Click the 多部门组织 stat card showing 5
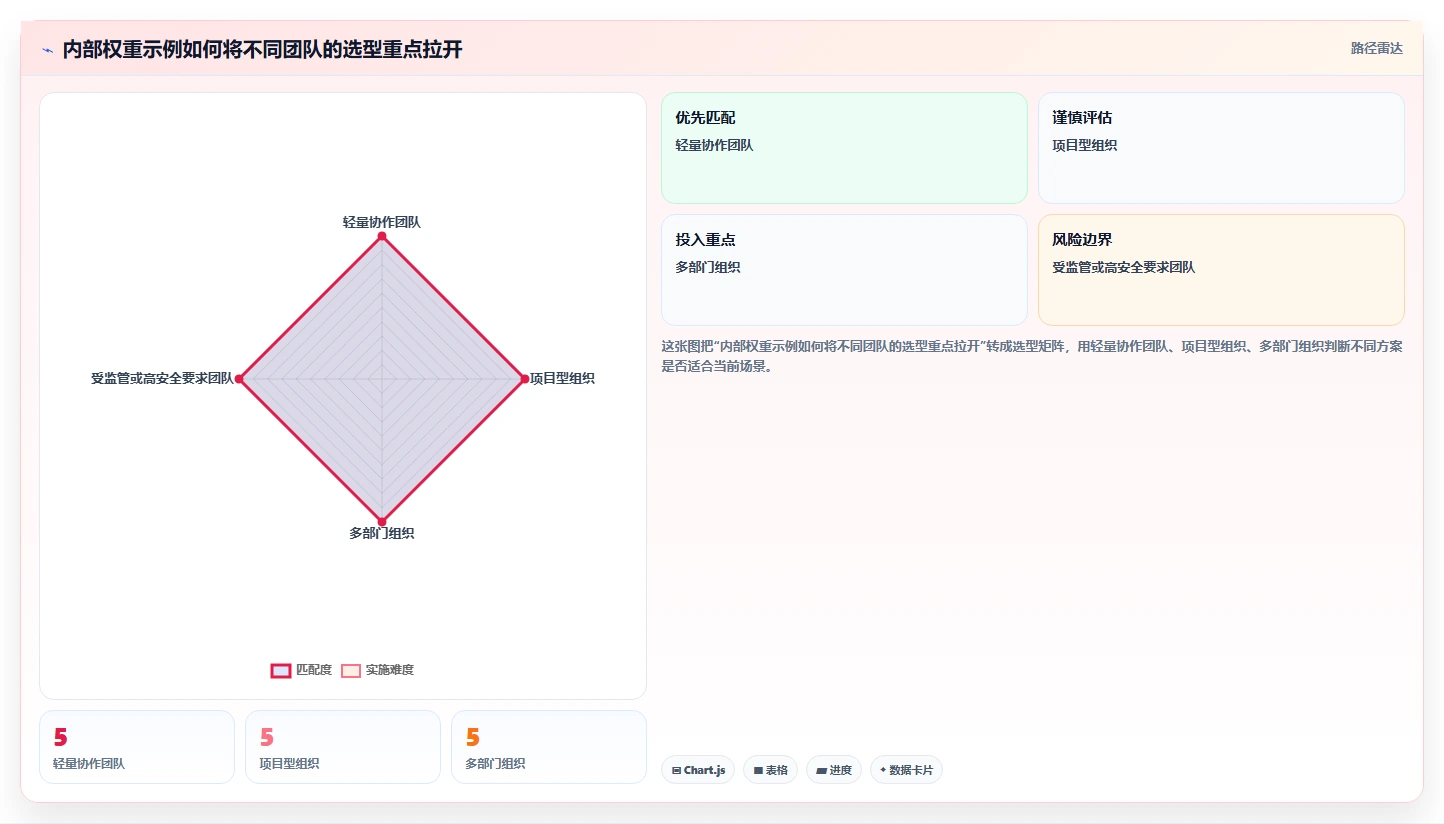1444x824 pixels. pos(549,747)
